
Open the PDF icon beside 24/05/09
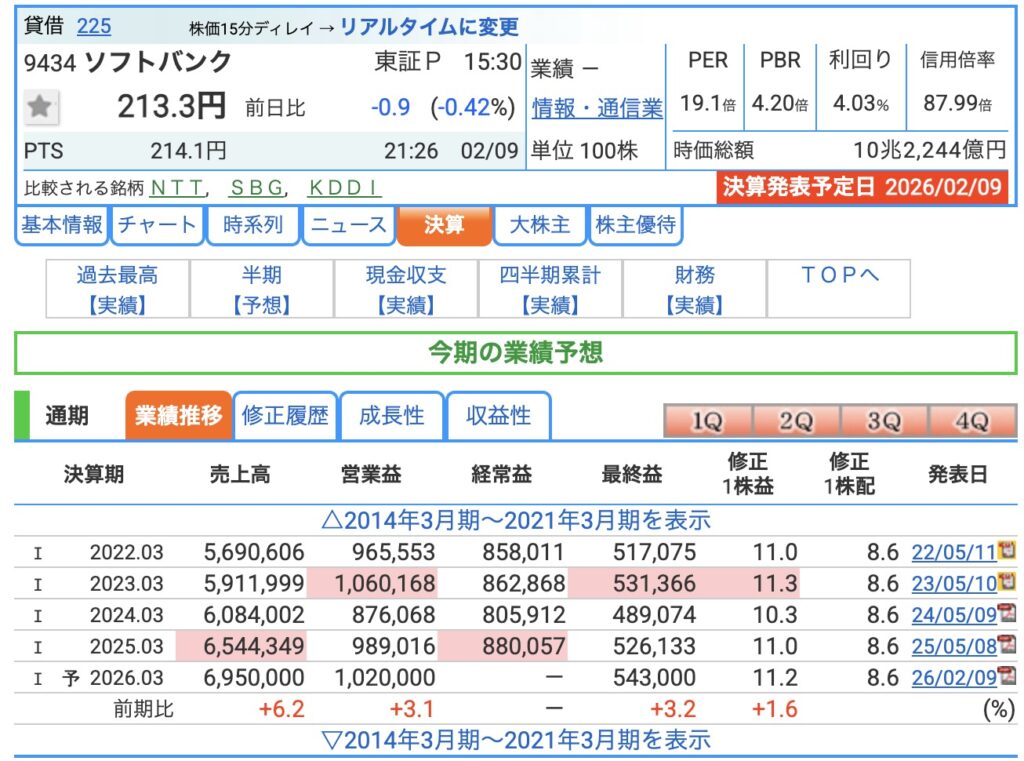1007,614
